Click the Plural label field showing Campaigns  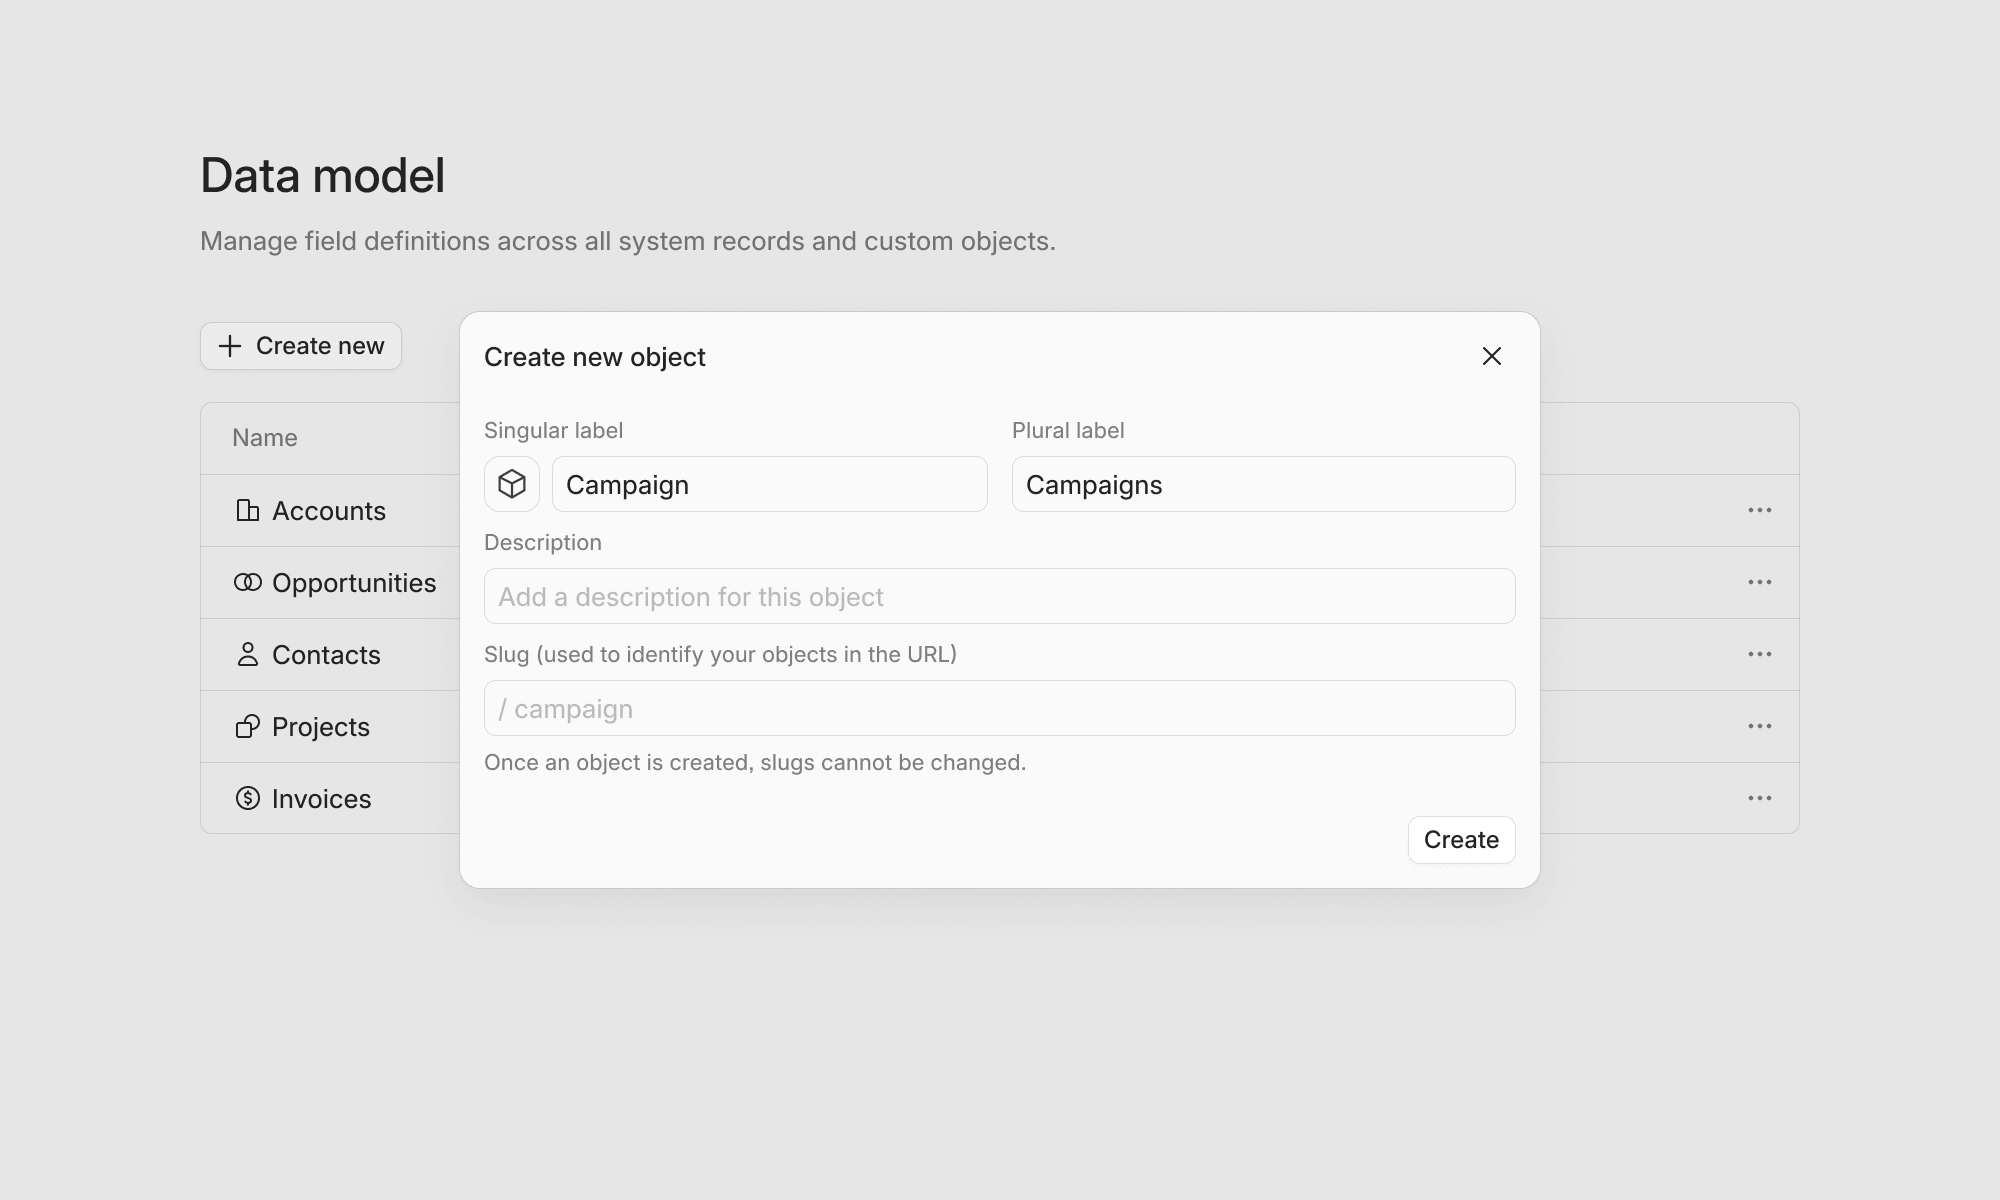(x=1263, y=484)
